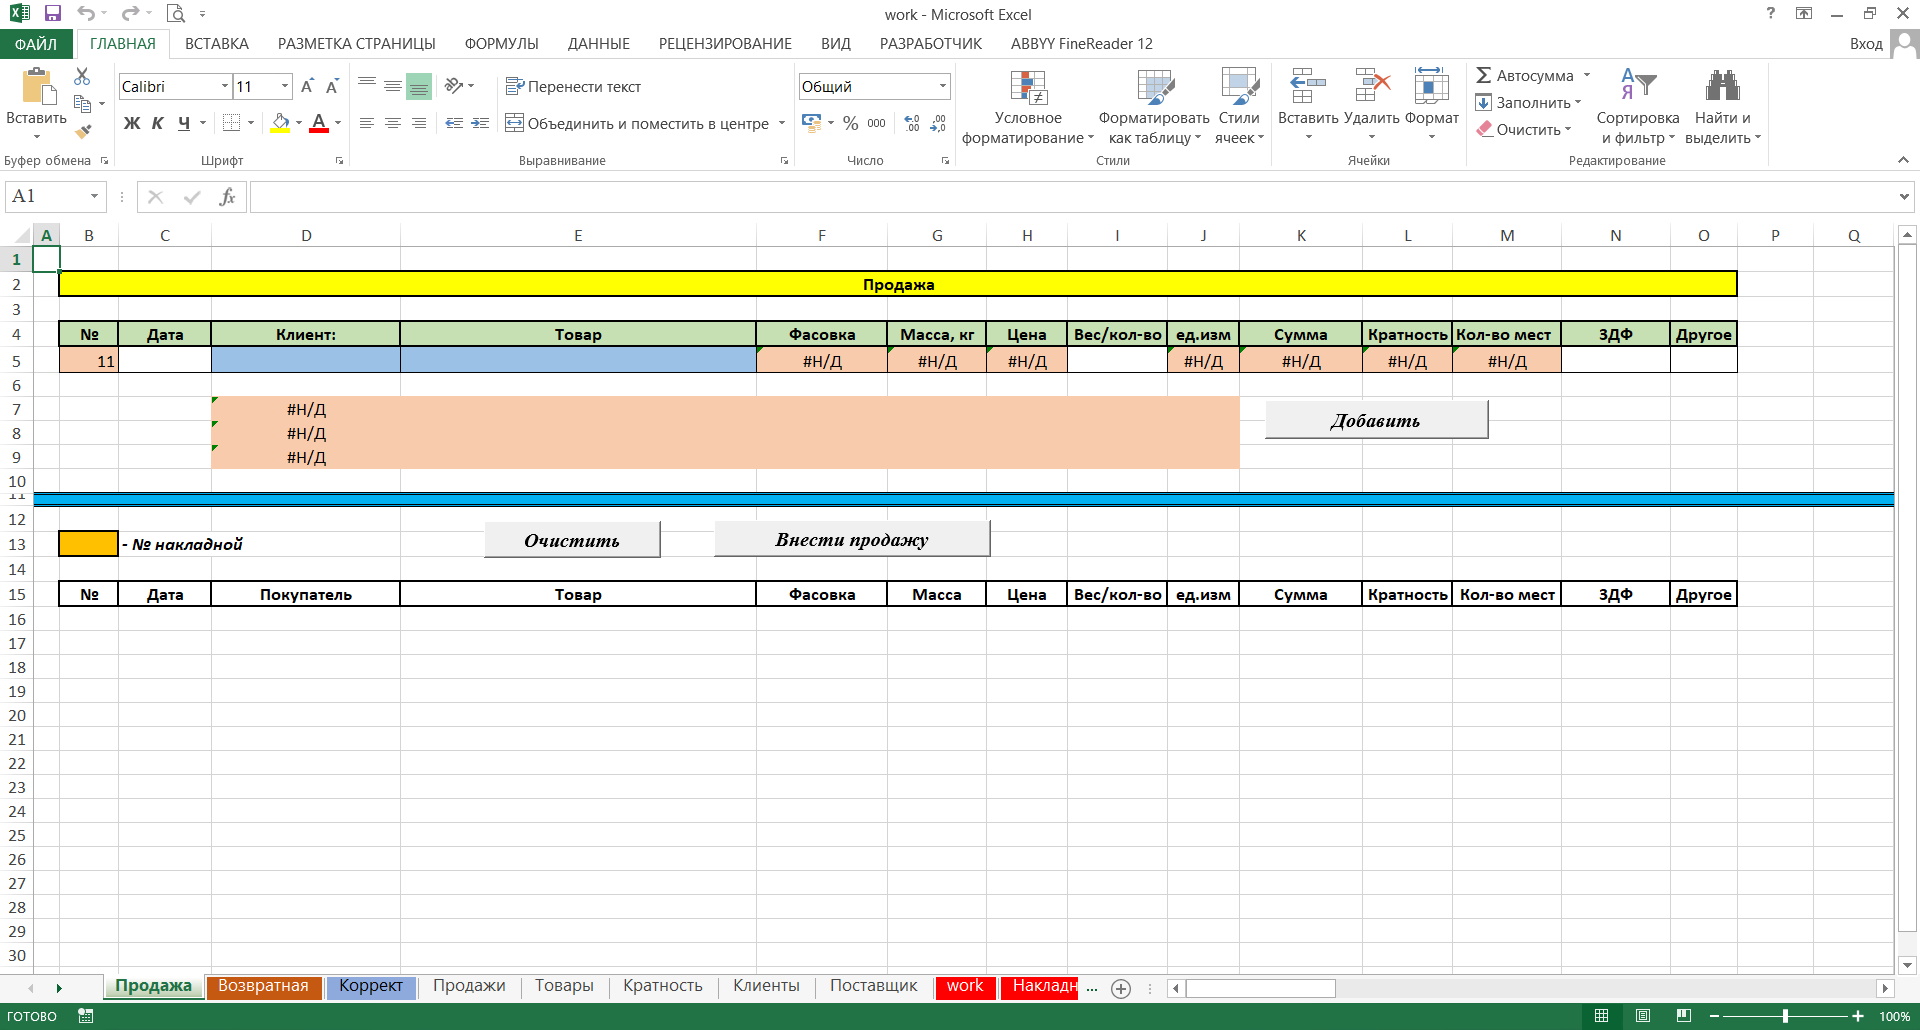Add a new sheet with the plus icon
This screenshot has width=1920, height=1030.
1121,988
